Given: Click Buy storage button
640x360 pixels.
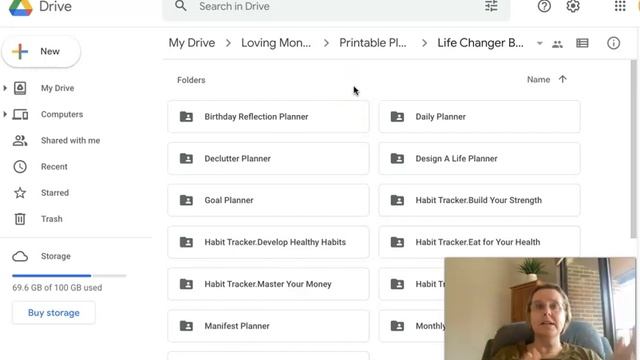Looking at the screenshot, I should (53, 313).
